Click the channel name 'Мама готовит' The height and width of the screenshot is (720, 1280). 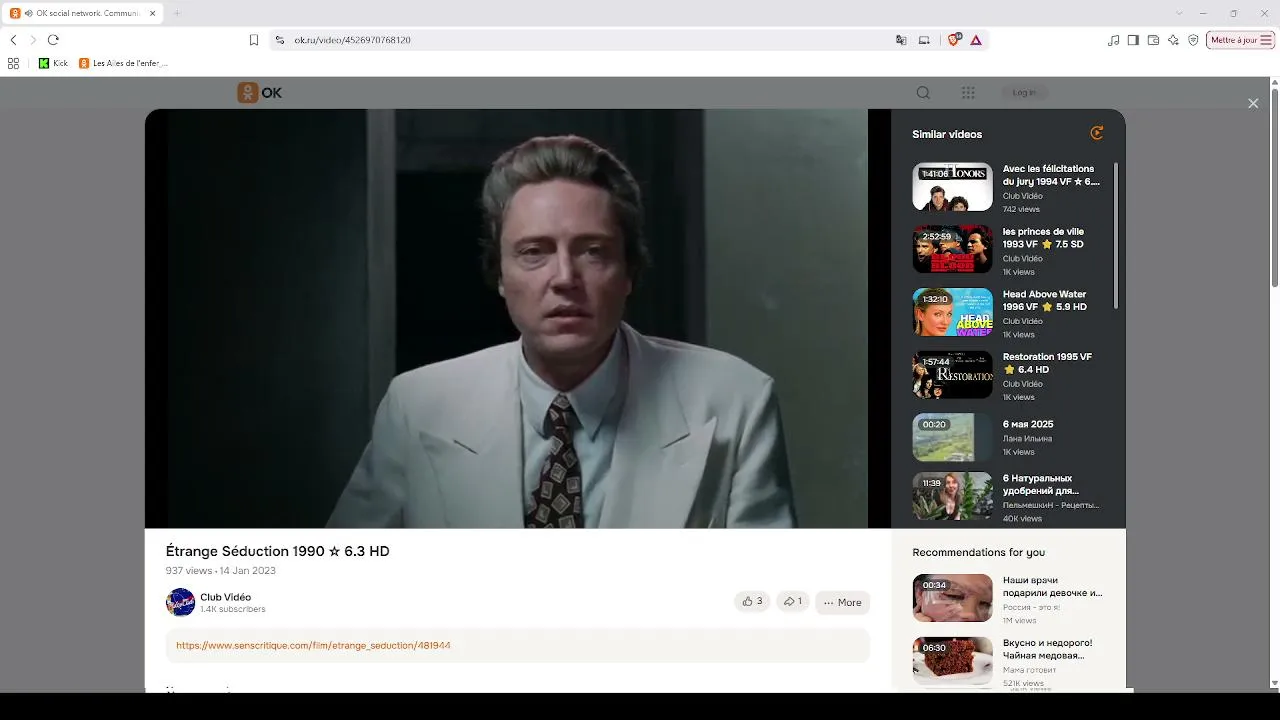point(1029,670)
